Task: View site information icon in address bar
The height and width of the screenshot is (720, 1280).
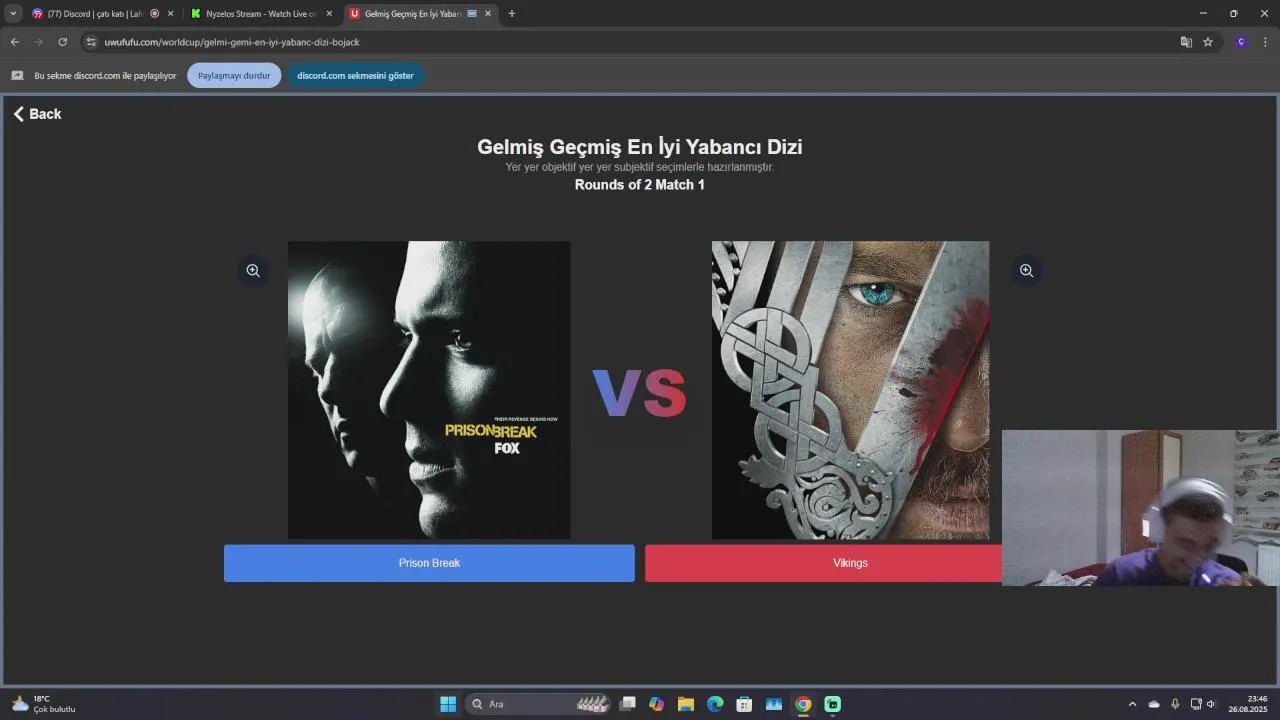Action: 91,42
